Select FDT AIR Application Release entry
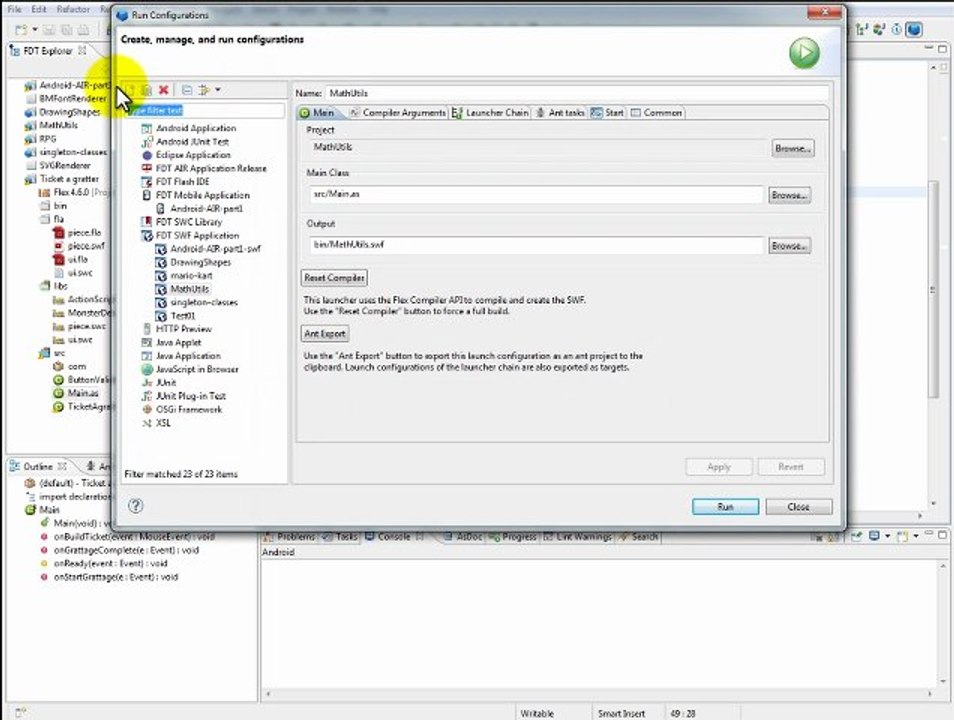Screen dimensions: 954x720 coord(211,169)
